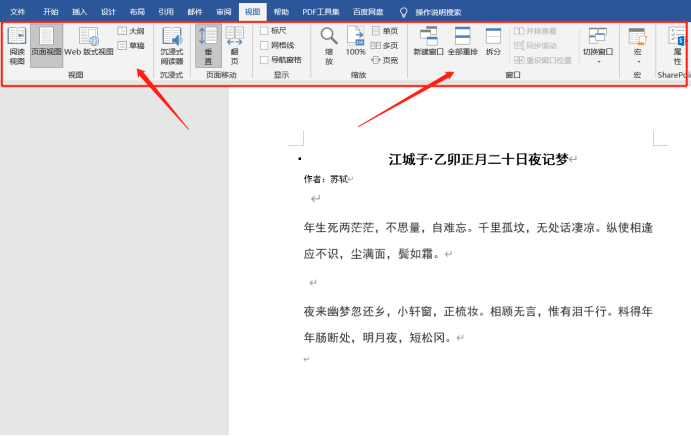Open Outline view (大纲)
Image resolution: width=691 pixels, height=436 pixels.
(x=131, y=31)
